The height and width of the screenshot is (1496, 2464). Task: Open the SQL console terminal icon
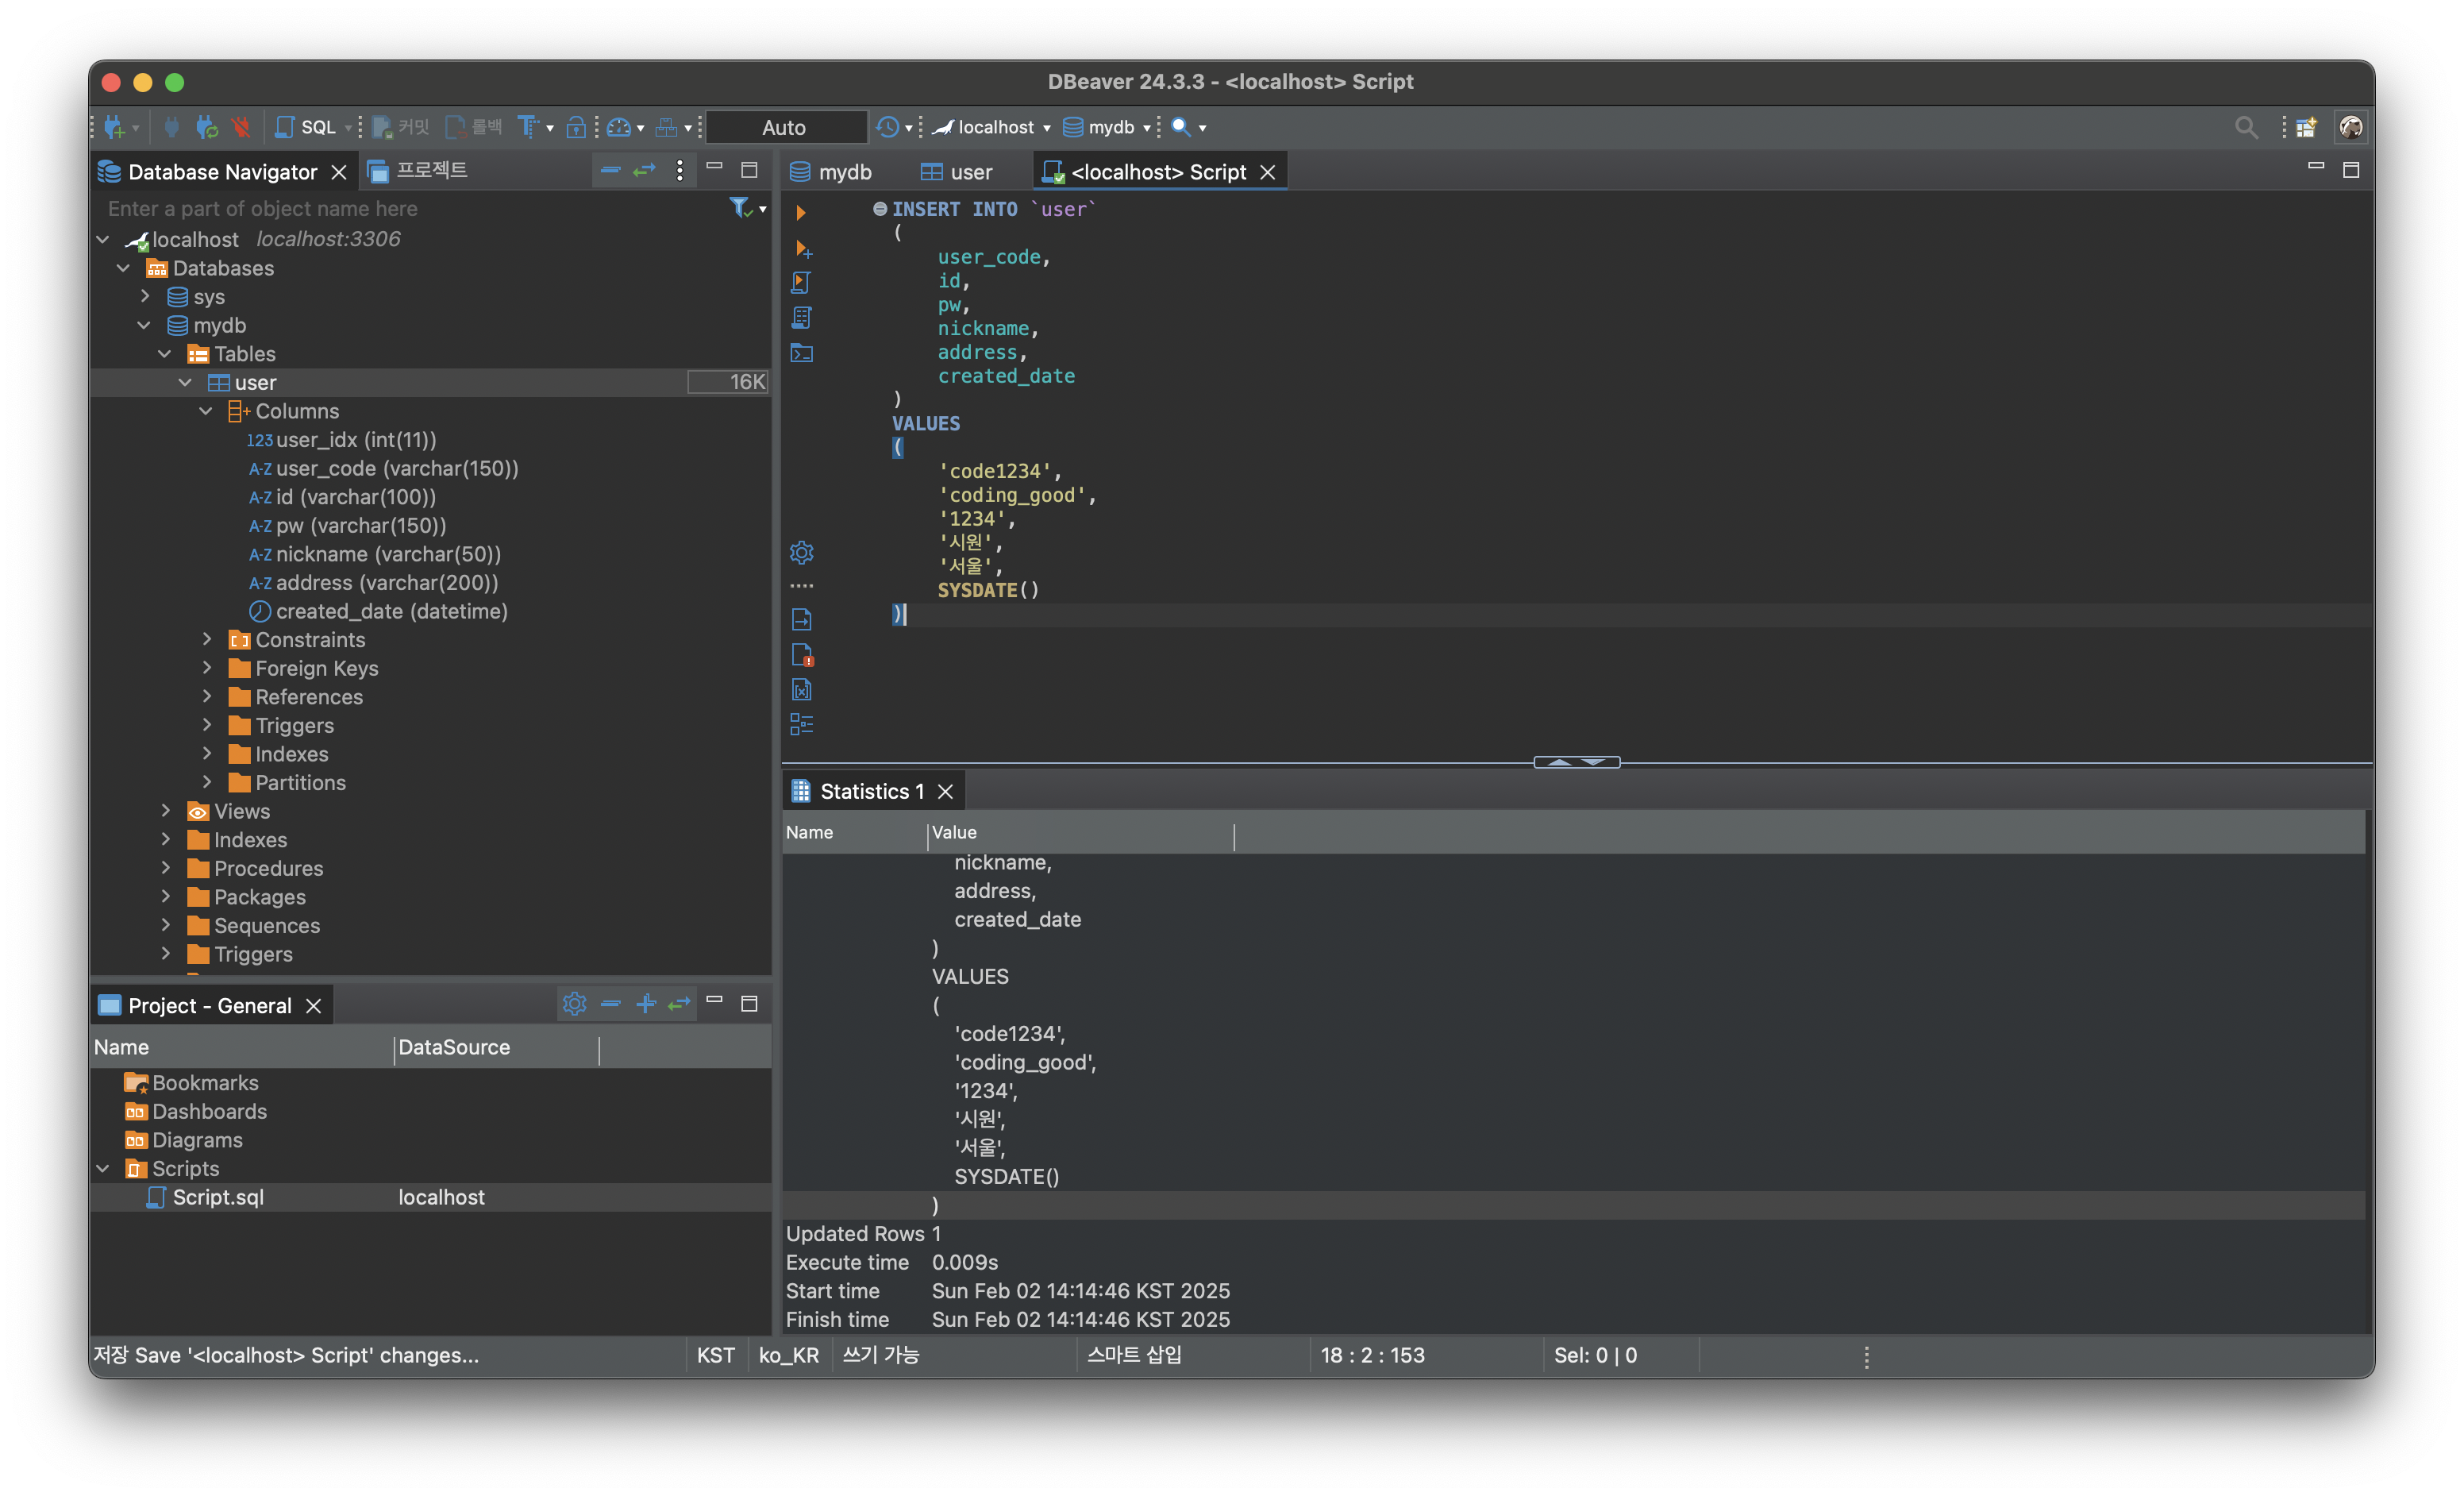coord(802,353)
